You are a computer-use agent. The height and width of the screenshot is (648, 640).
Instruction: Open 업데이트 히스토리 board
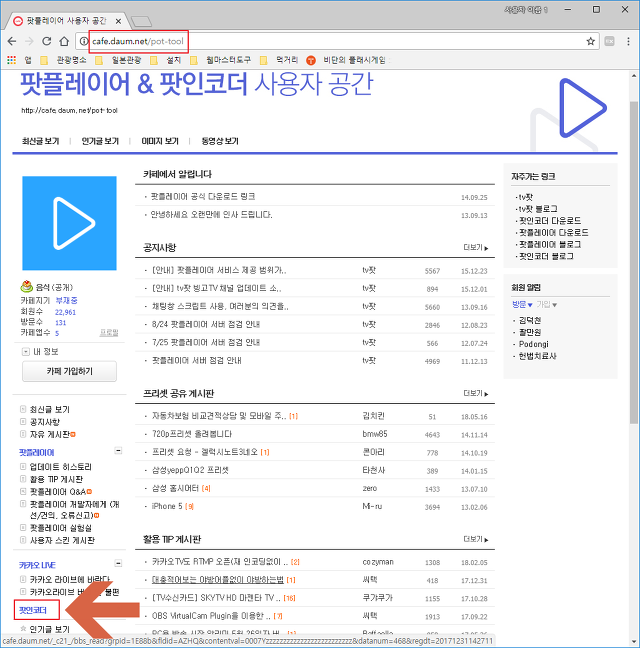pyautogui.click(x=60, y=467)
